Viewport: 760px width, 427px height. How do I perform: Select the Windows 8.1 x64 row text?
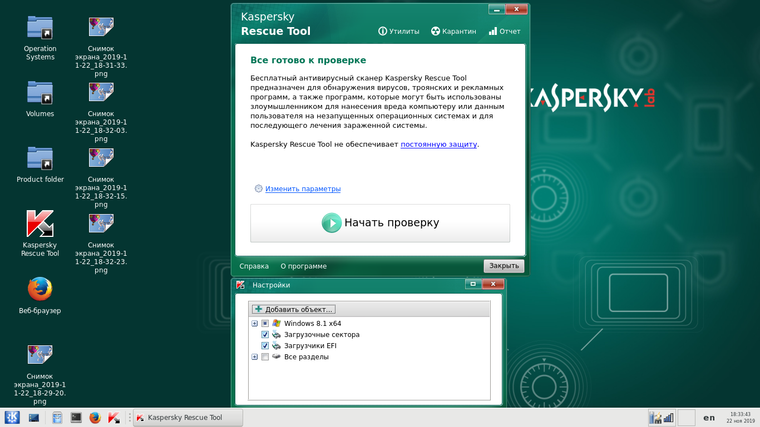tap(312, 323)
